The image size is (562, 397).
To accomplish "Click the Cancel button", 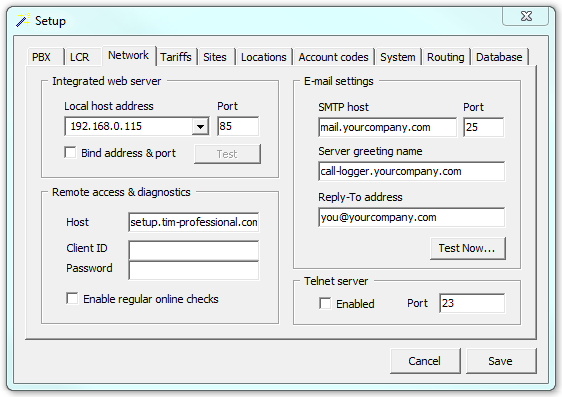I will coord(425,361).
